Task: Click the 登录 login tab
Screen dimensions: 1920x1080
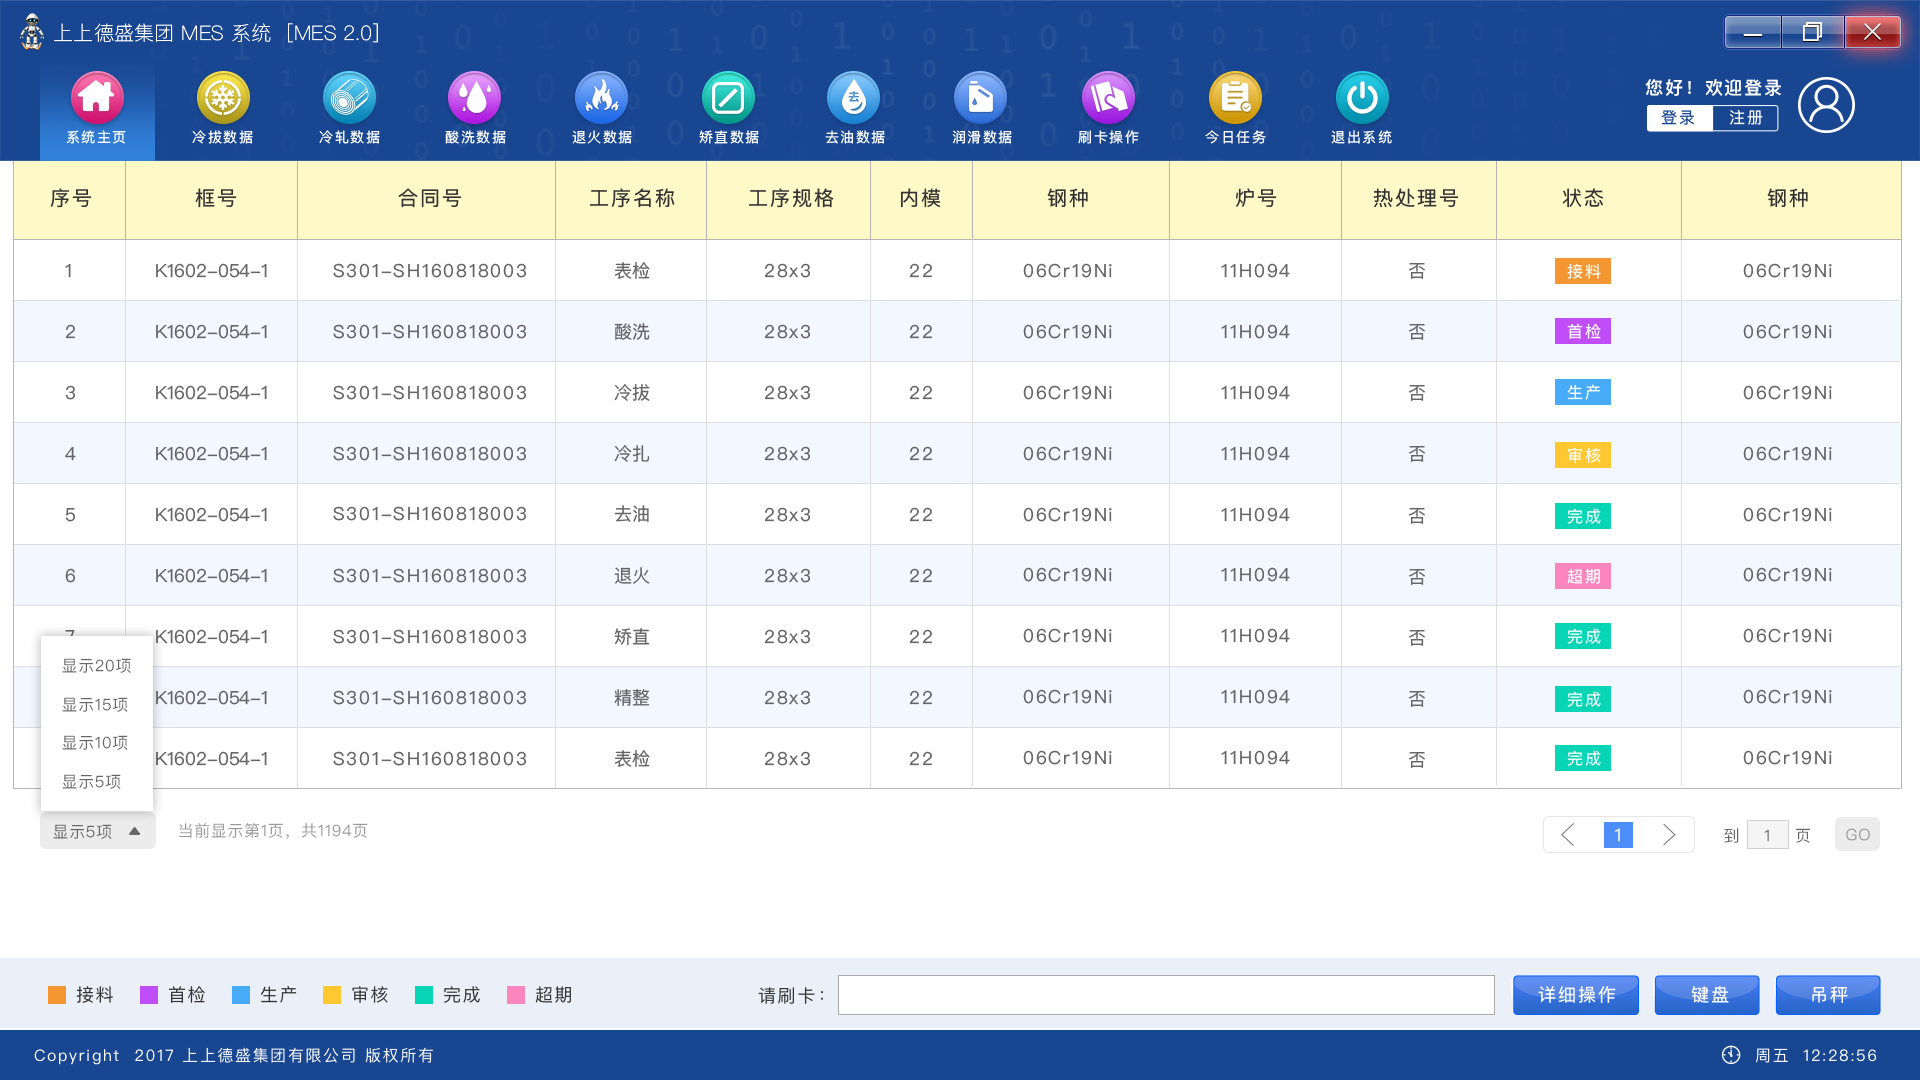Action: tap(1678, 118)
